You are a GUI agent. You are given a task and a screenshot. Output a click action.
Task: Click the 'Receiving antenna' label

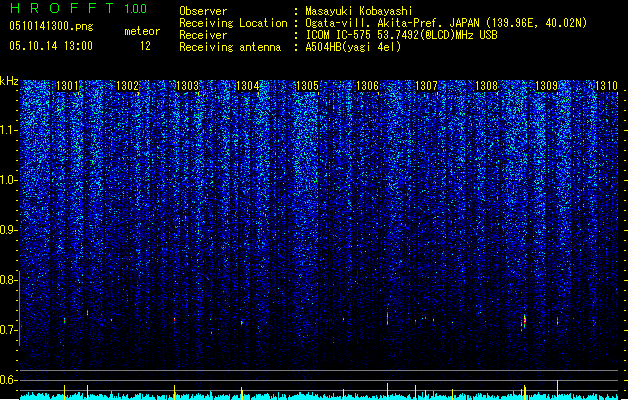click(230, 47)
